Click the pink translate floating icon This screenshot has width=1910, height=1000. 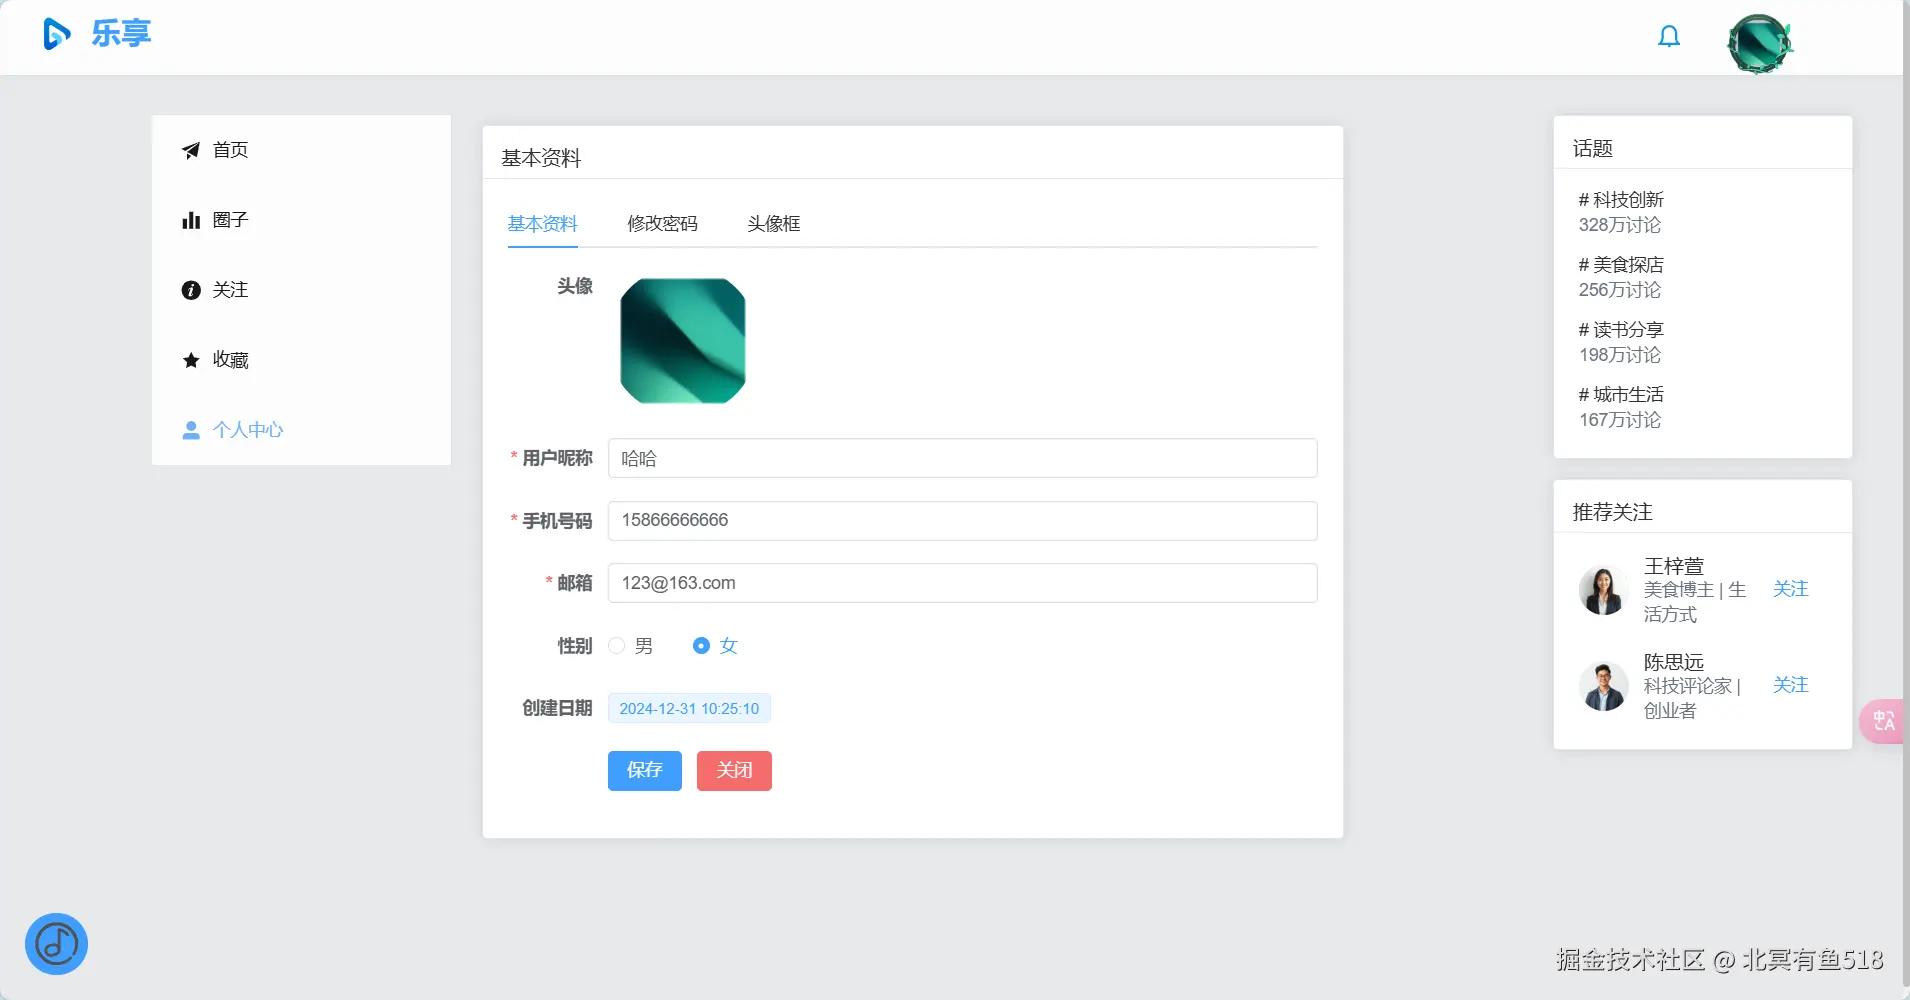coord(1883,721)
